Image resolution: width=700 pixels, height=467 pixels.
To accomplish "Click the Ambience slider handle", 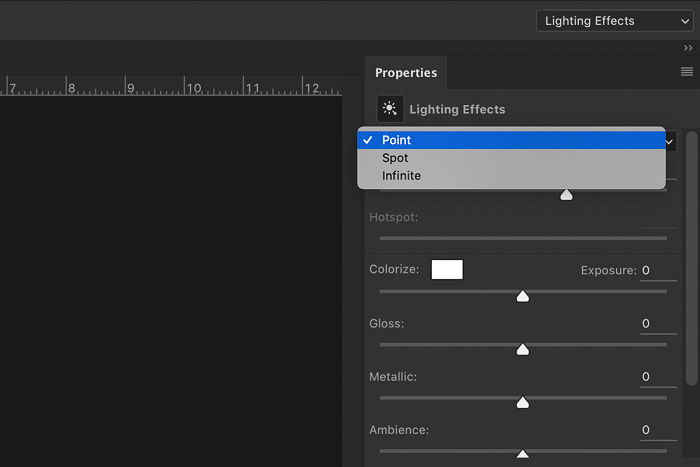I will 523,454.
